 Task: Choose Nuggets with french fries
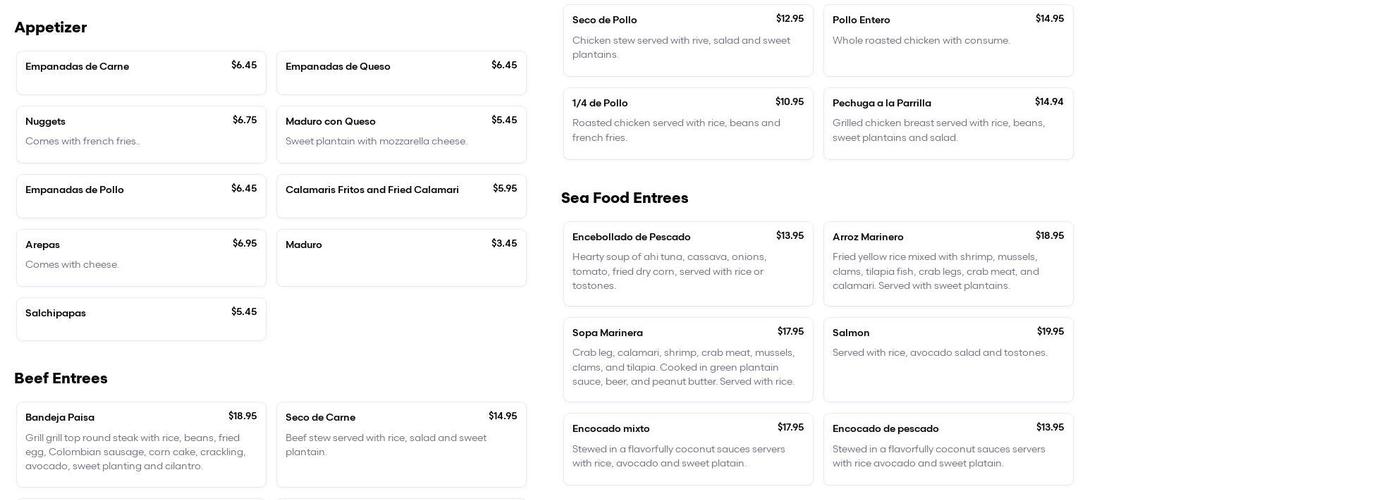click(x=141, y=134)
